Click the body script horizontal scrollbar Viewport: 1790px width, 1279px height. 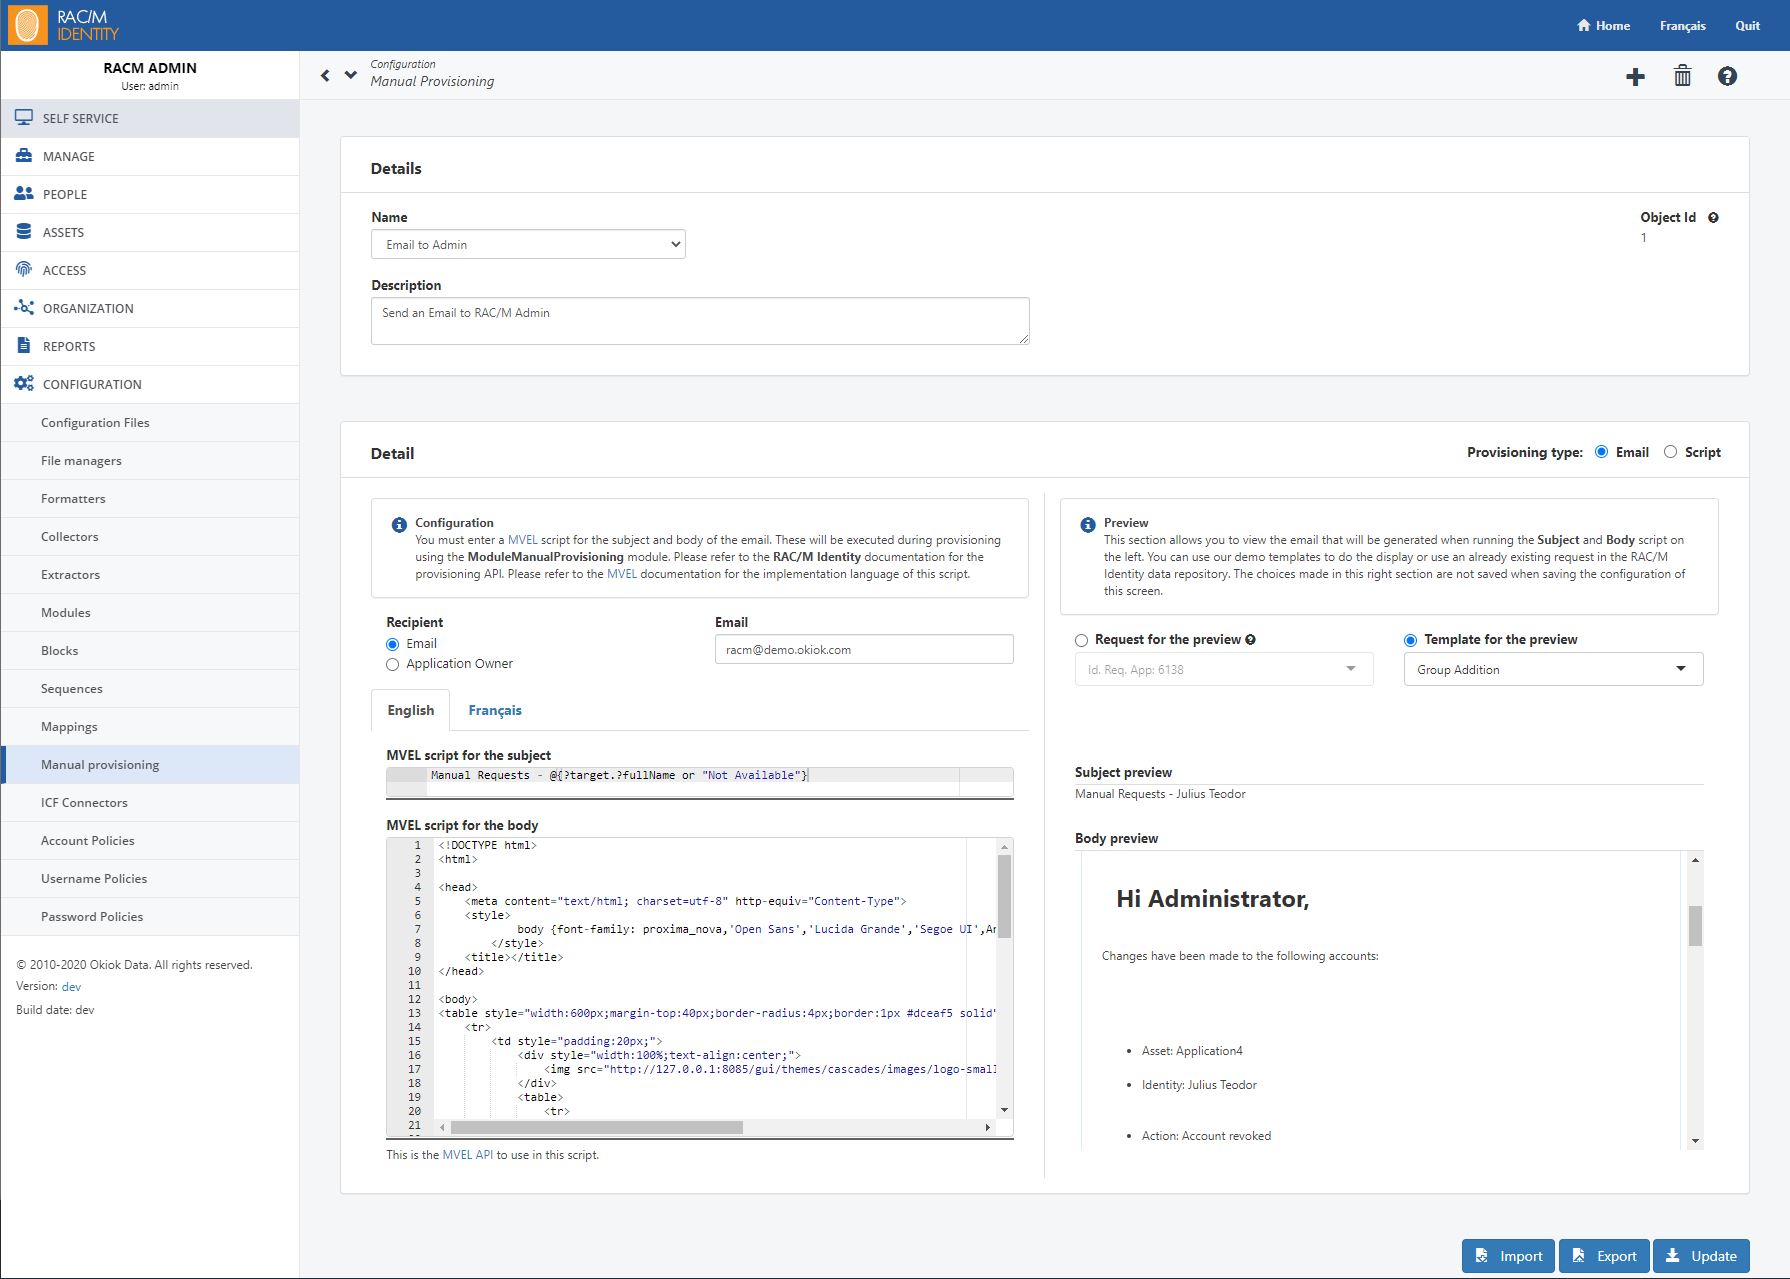coord(597,1127)
